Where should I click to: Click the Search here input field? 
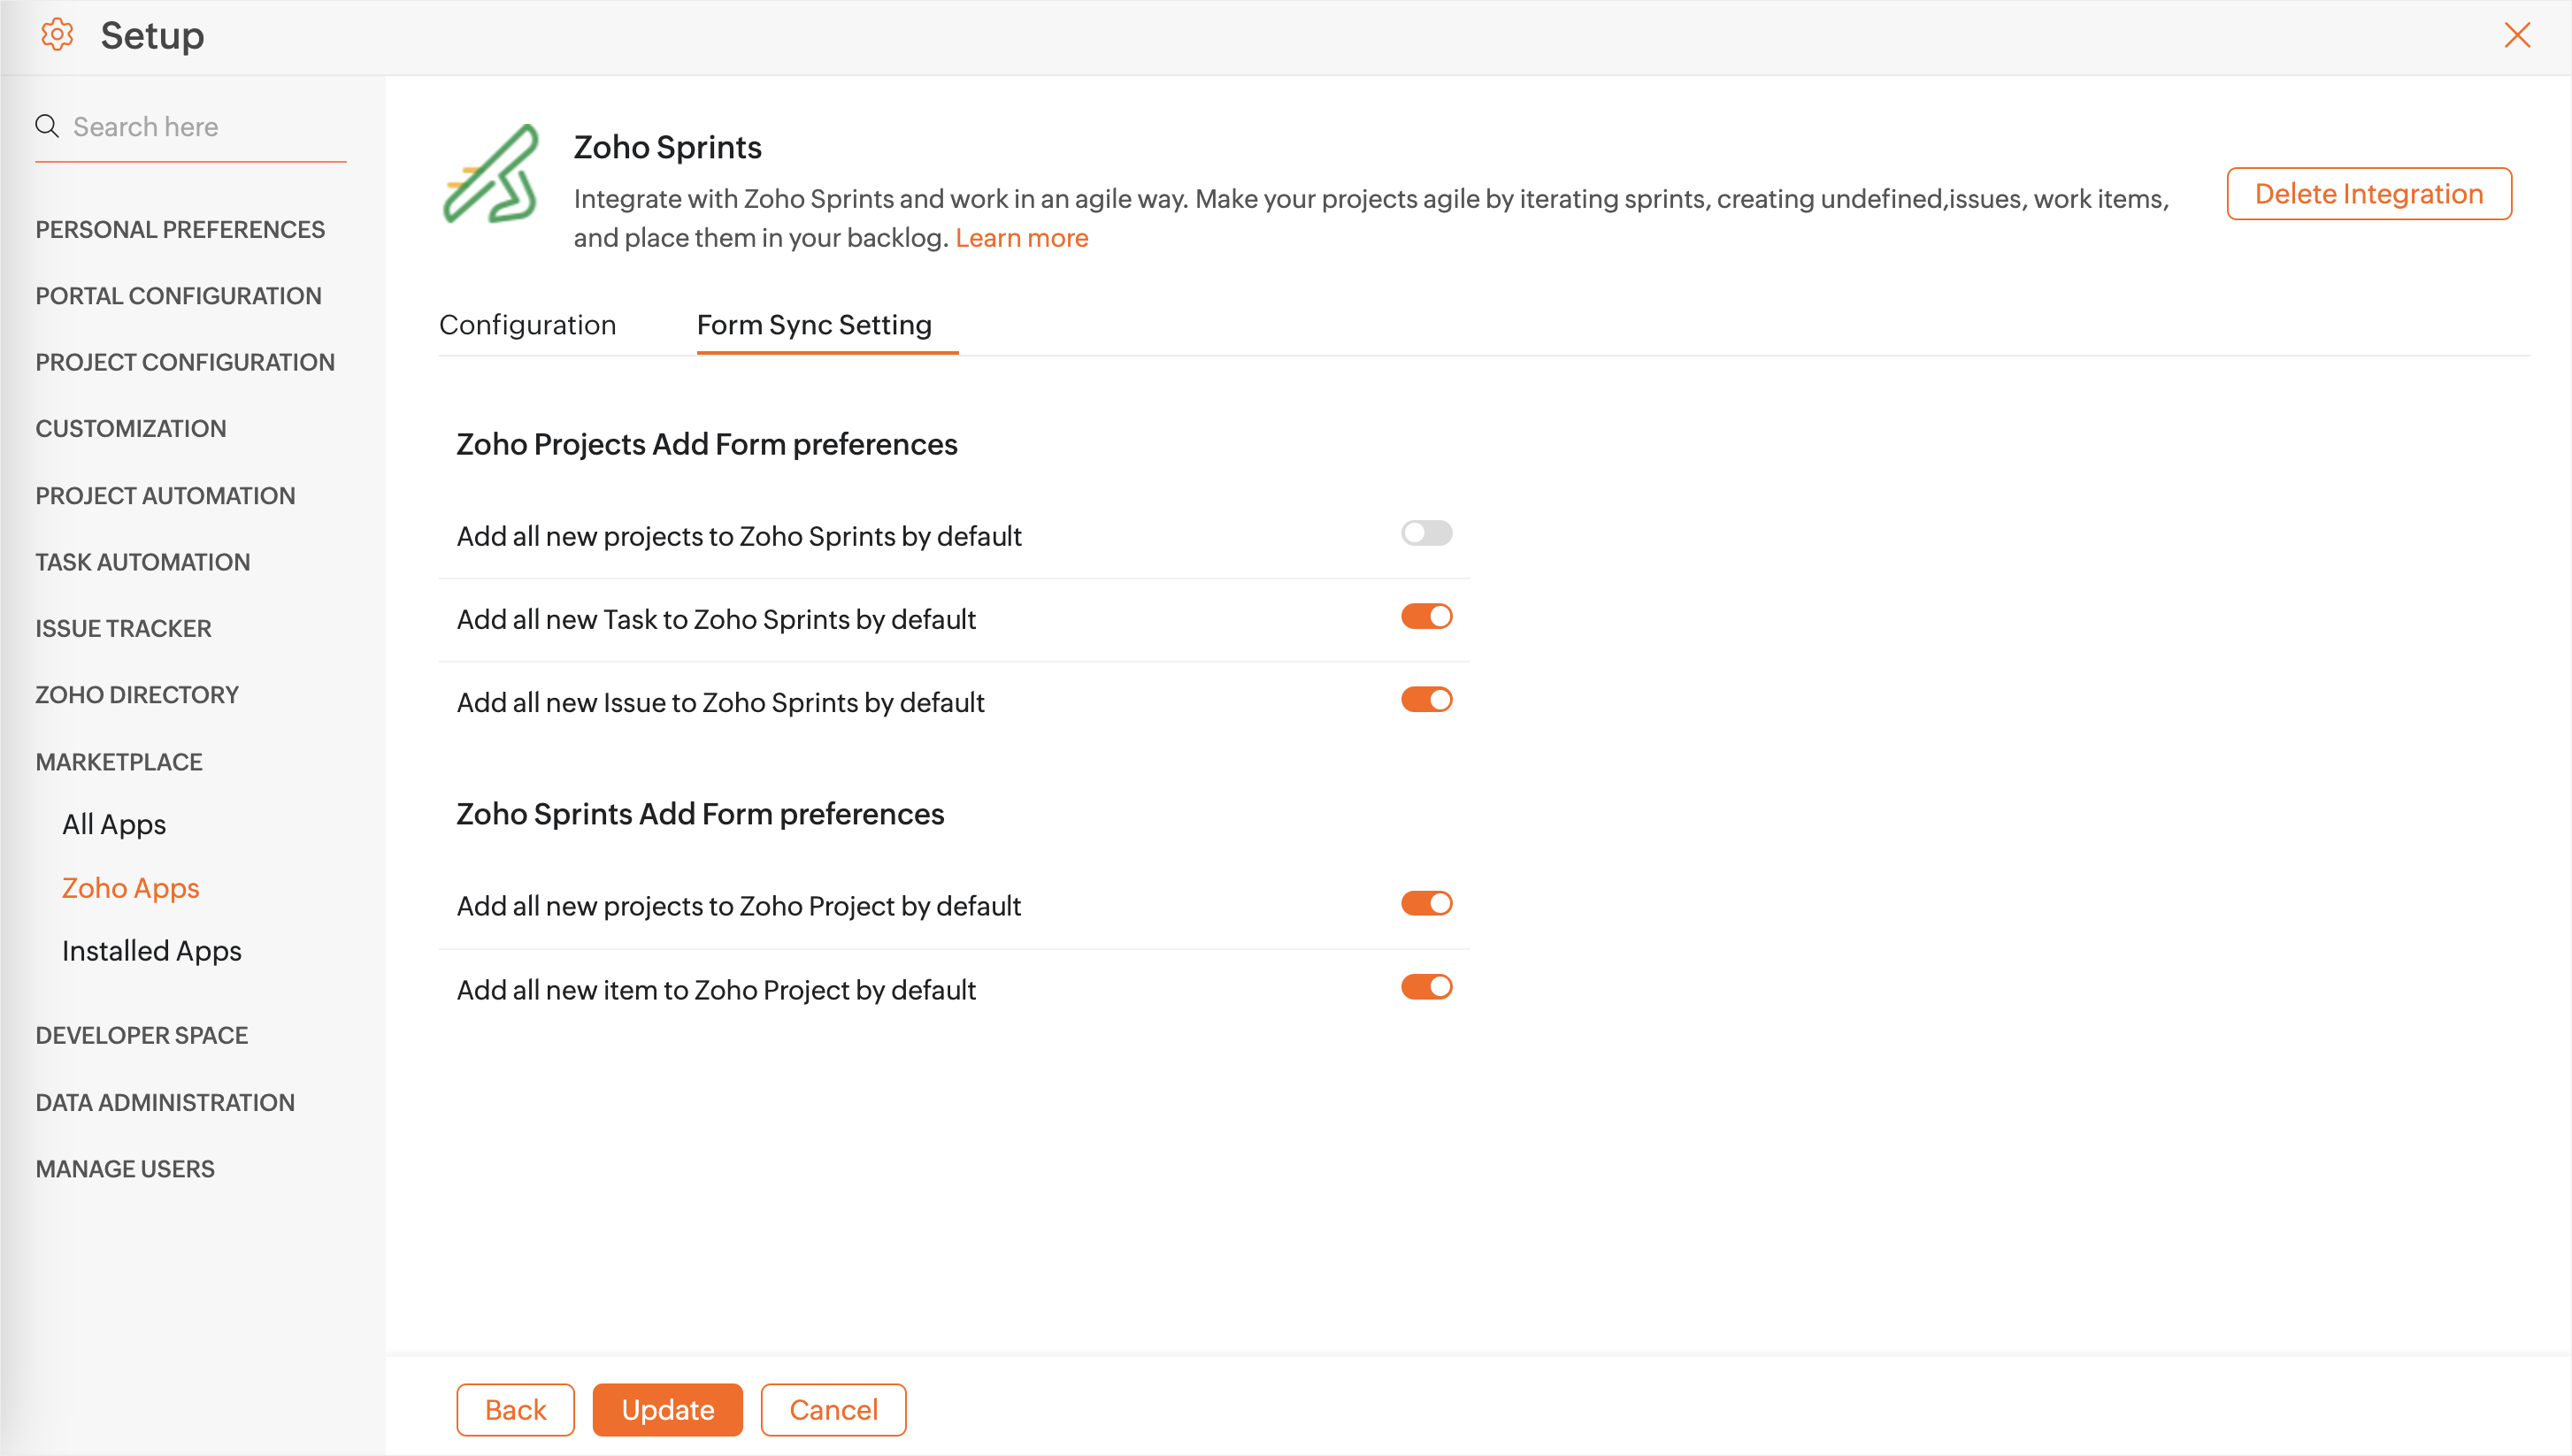[x=205, y=127]
